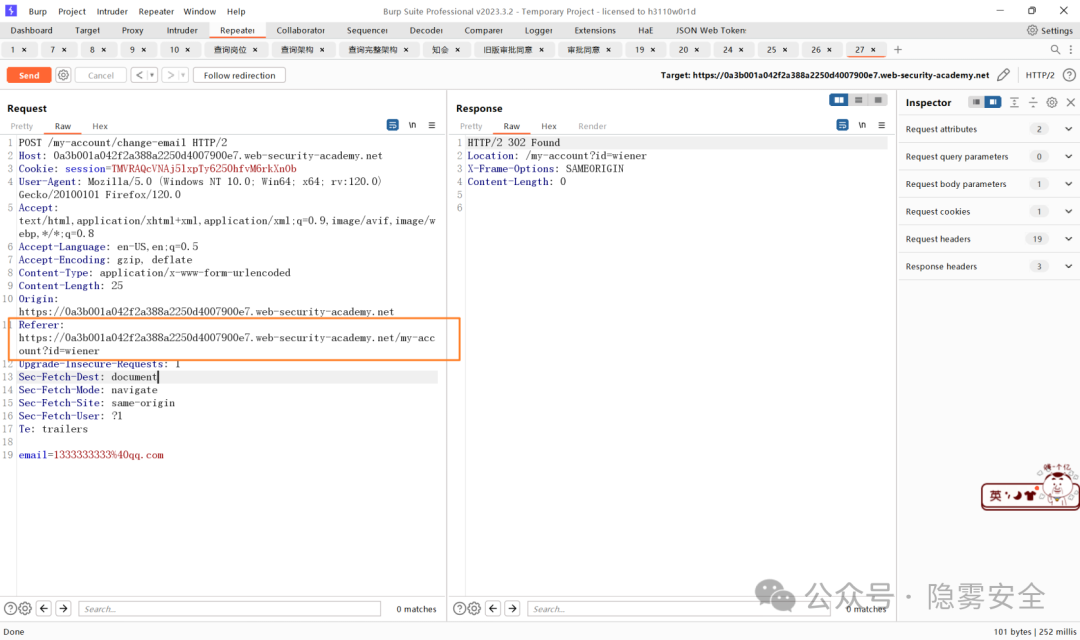The height and width of the screenshot is (640, 1080).
Task: Click the orange Send button
Action: coord(29,75)
